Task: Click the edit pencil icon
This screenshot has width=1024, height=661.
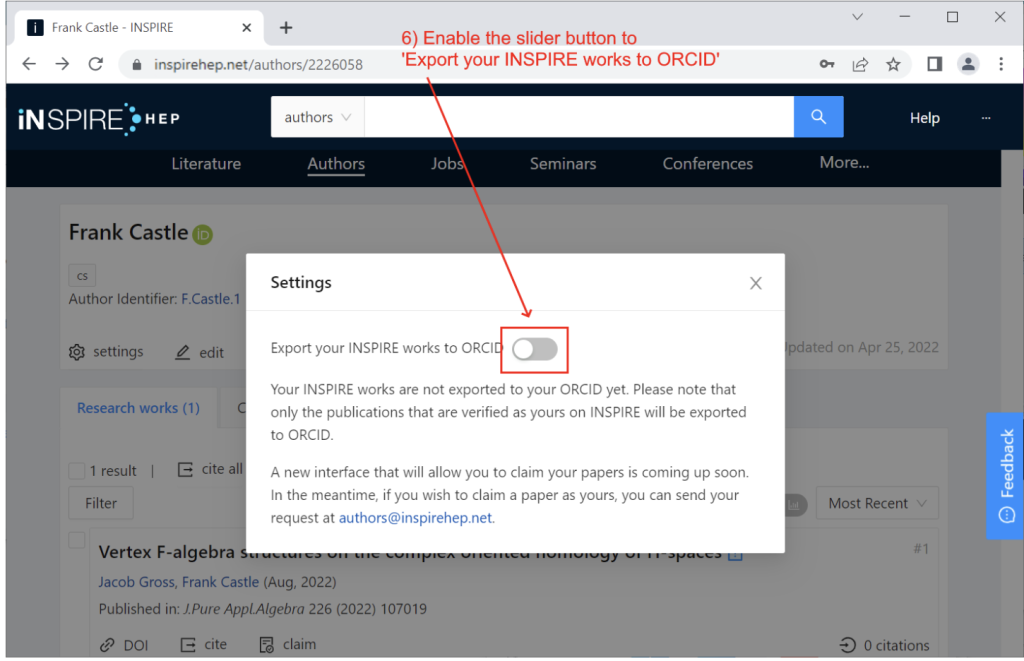Action: pyautogui.click(x=183, y=353)
